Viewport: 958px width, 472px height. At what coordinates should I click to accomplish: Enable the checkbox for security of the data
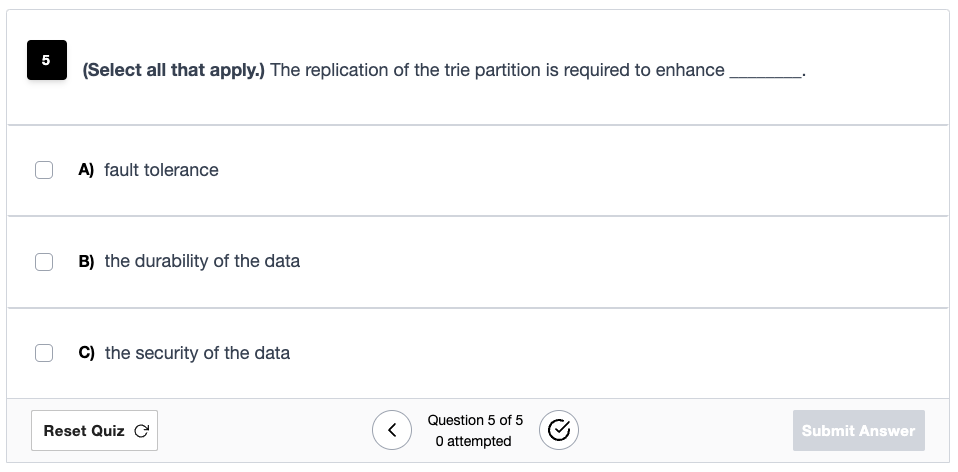44,353
